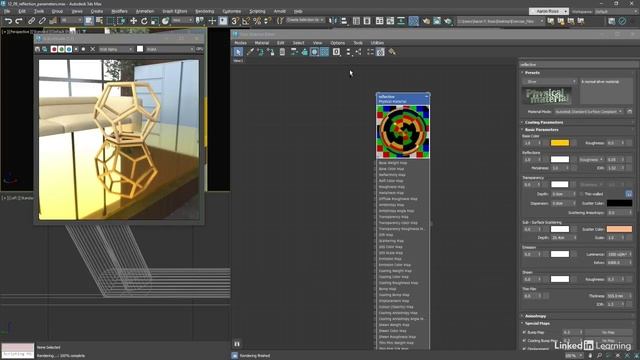640x360 pixels.
Task: Activate the Select and Rotate tool
Action: pyautogui.click(x=144, y=21)
